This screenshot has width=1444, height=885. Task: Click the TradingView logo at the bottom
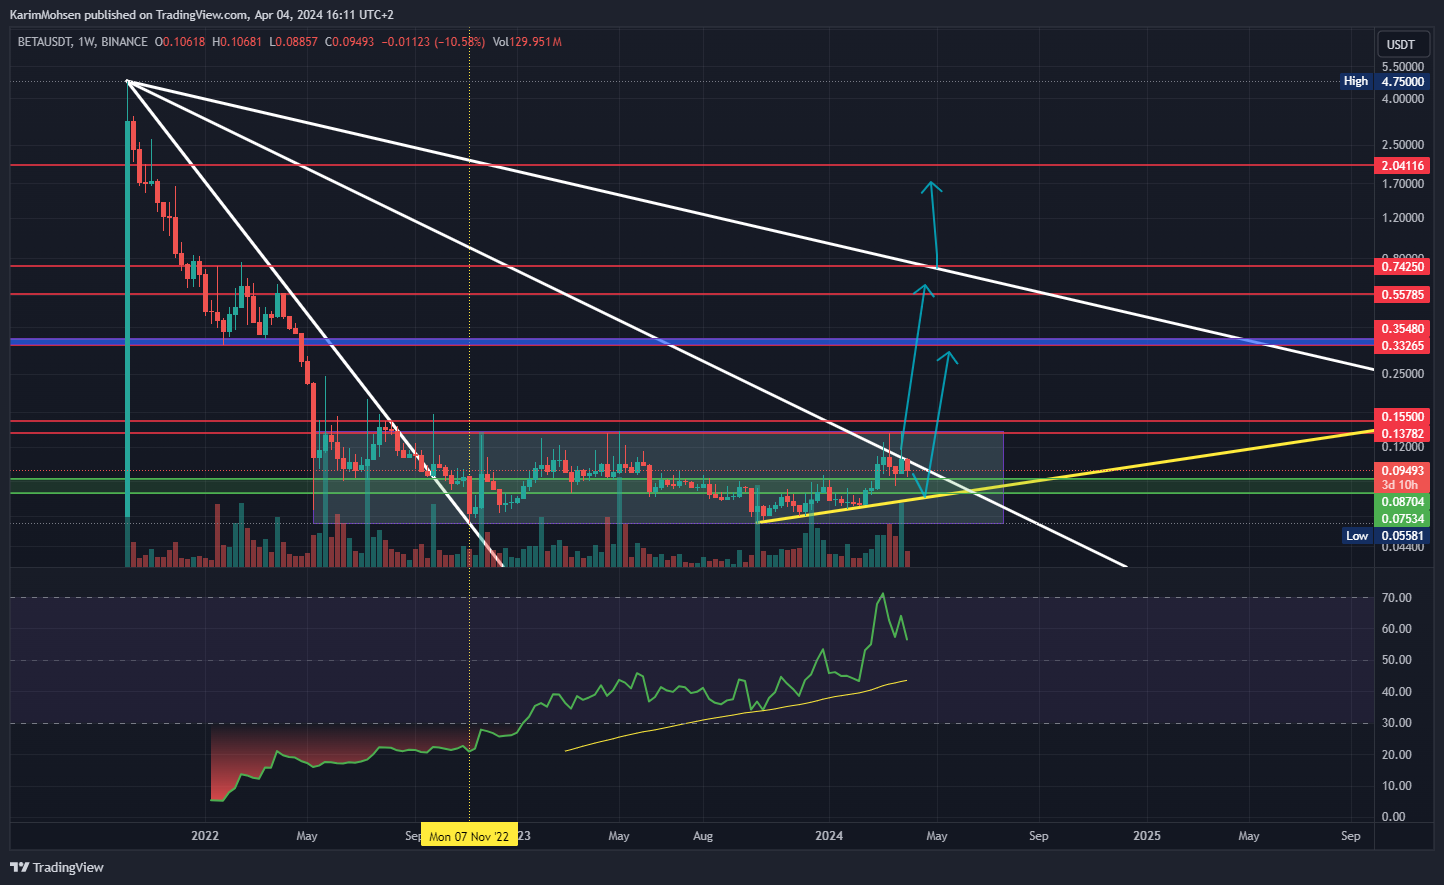57,867
